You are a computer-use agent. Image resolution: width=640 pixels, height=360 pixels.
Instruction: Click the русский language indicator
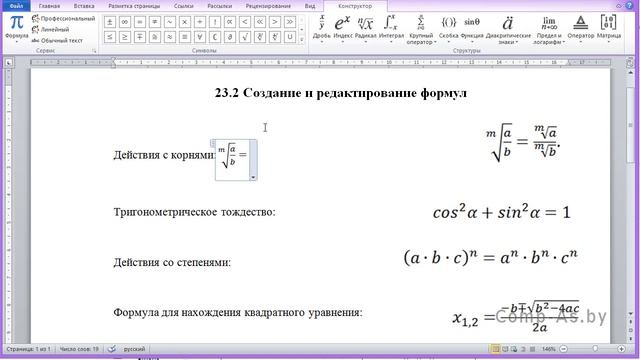(134, 349)
